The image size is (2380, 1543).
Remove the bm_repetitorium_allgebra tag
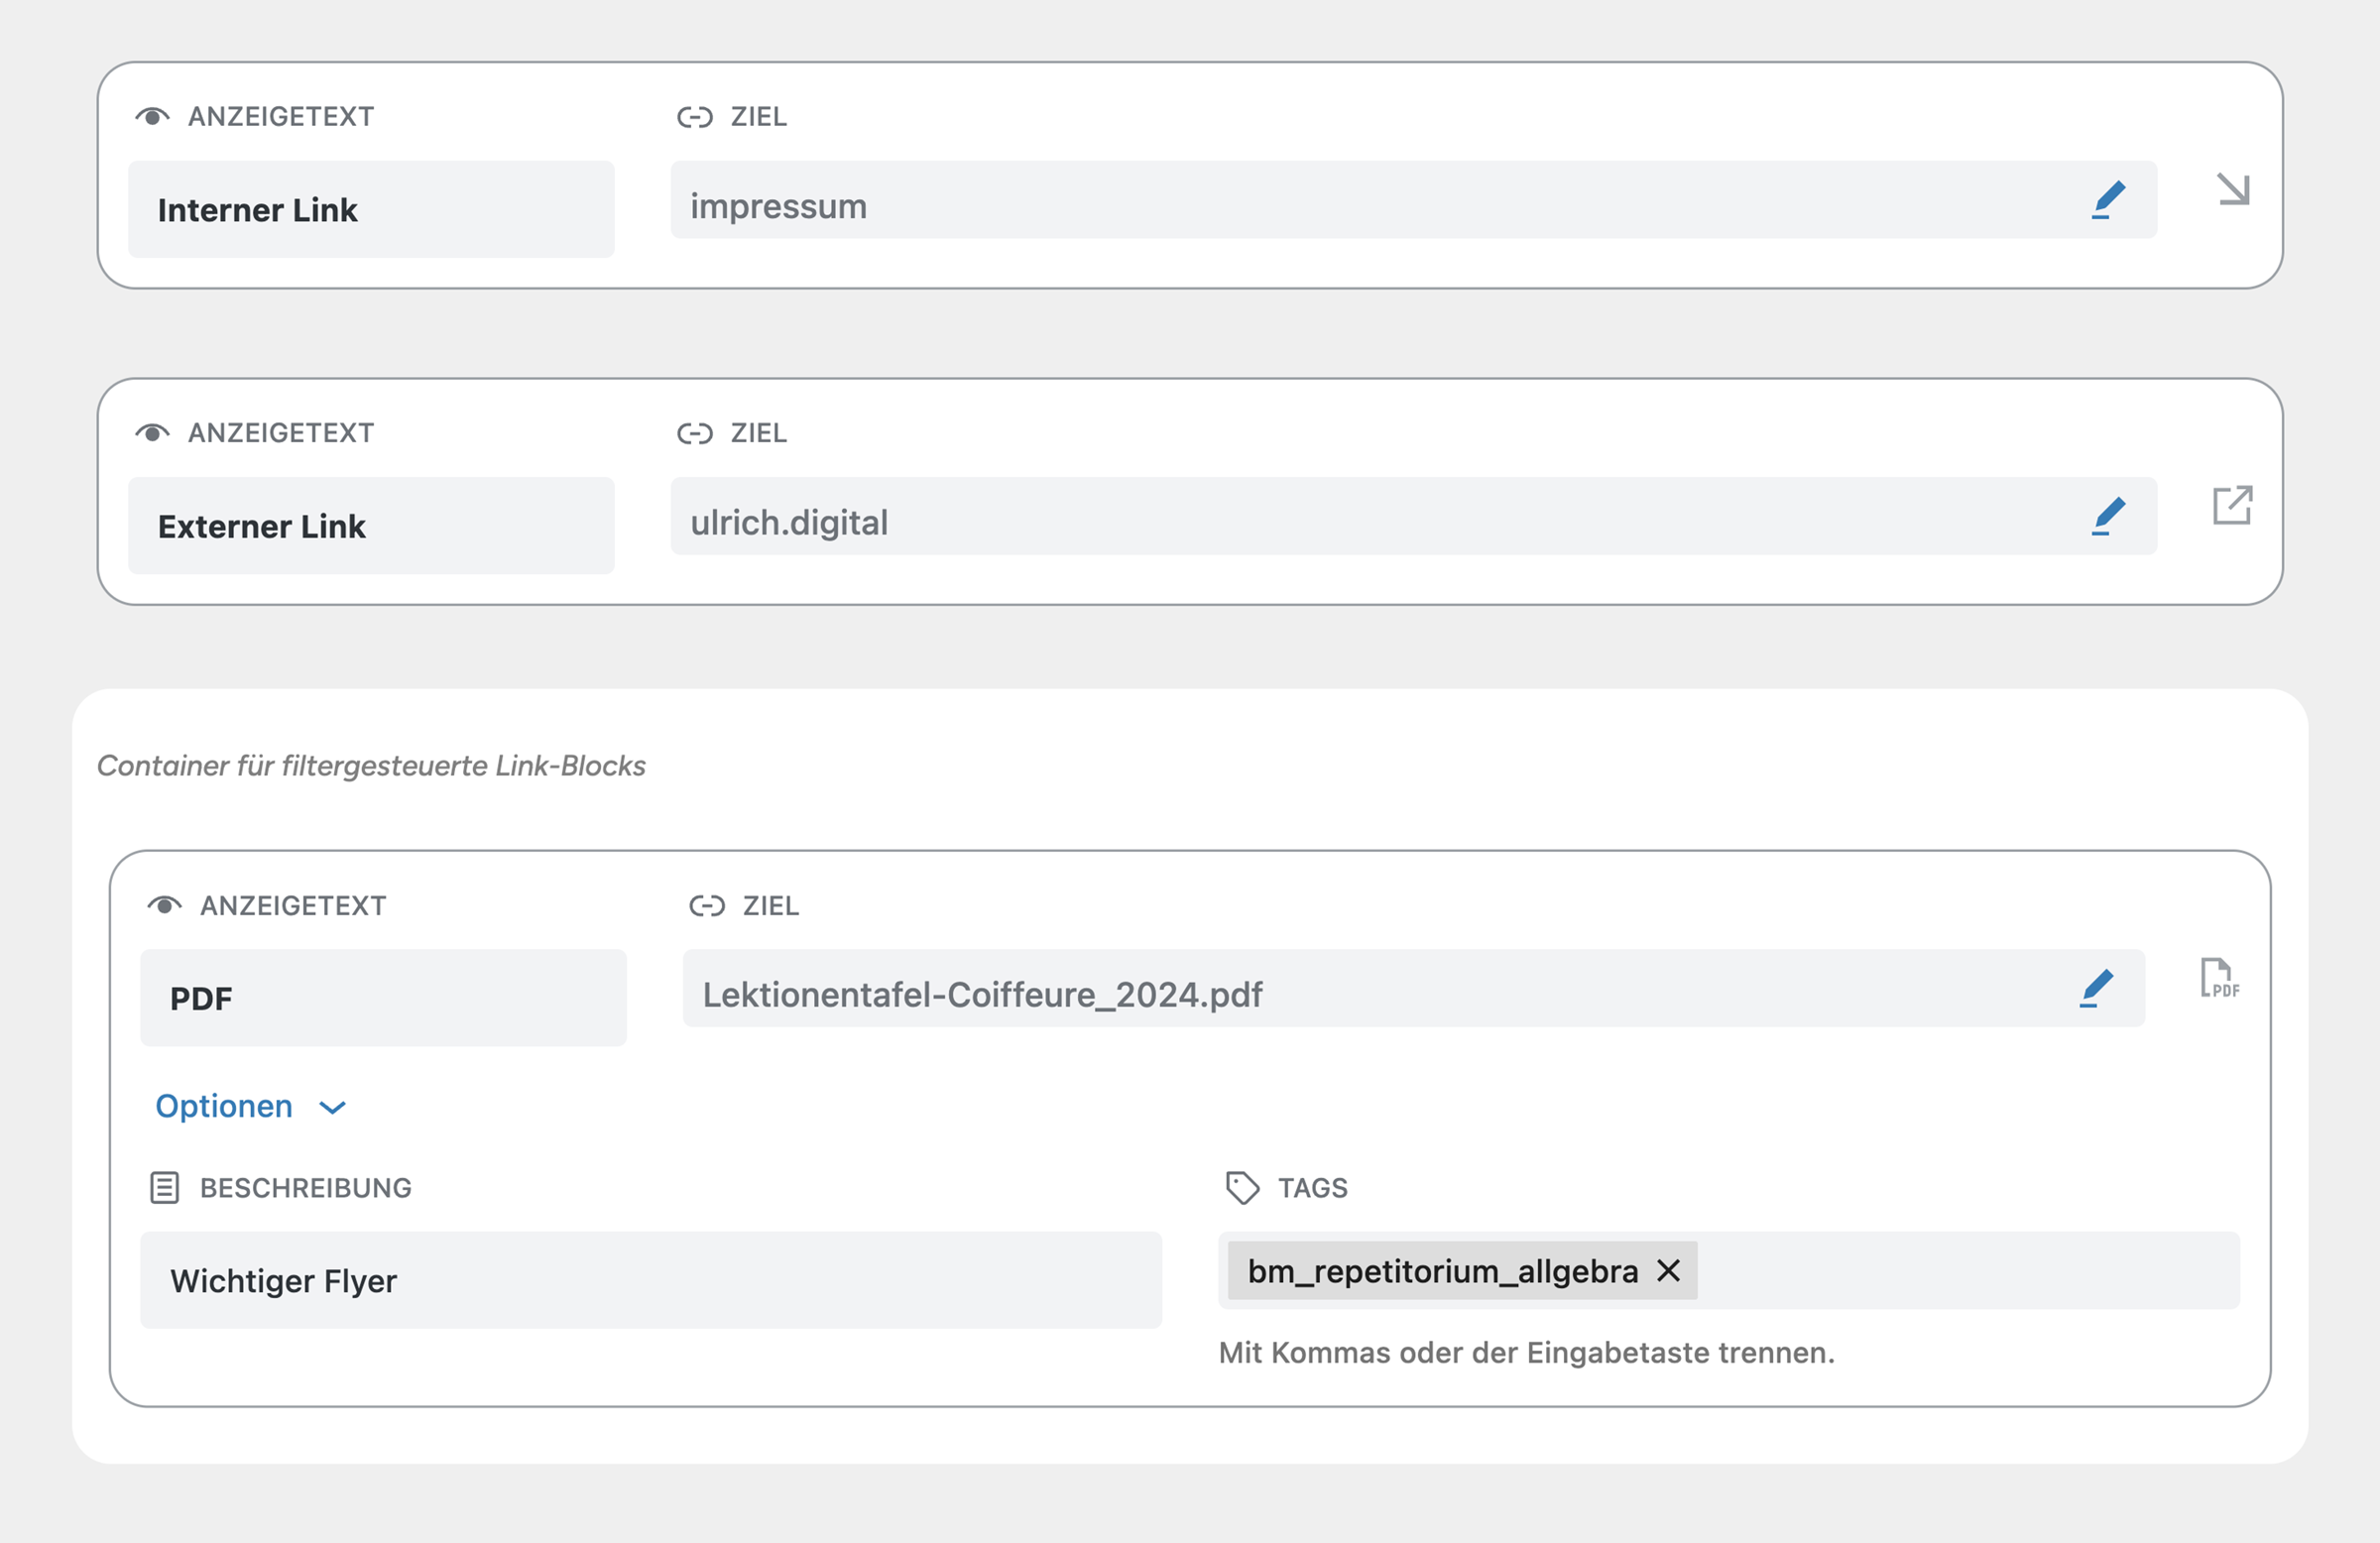(1668, 1270)
